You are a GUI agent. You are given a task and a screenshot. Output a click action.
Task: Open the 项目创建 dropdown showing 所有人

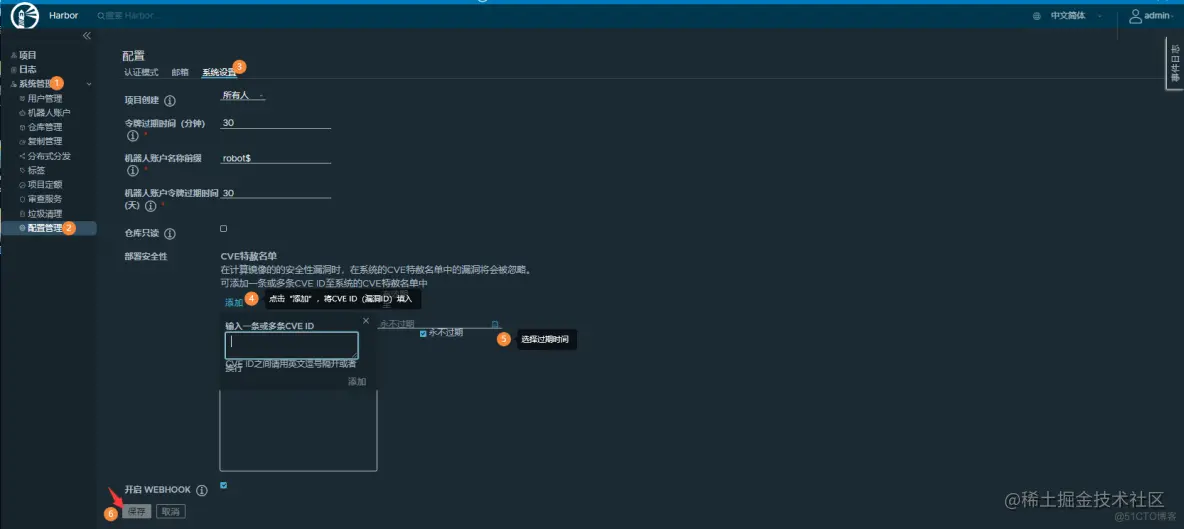tap(242, 96)
